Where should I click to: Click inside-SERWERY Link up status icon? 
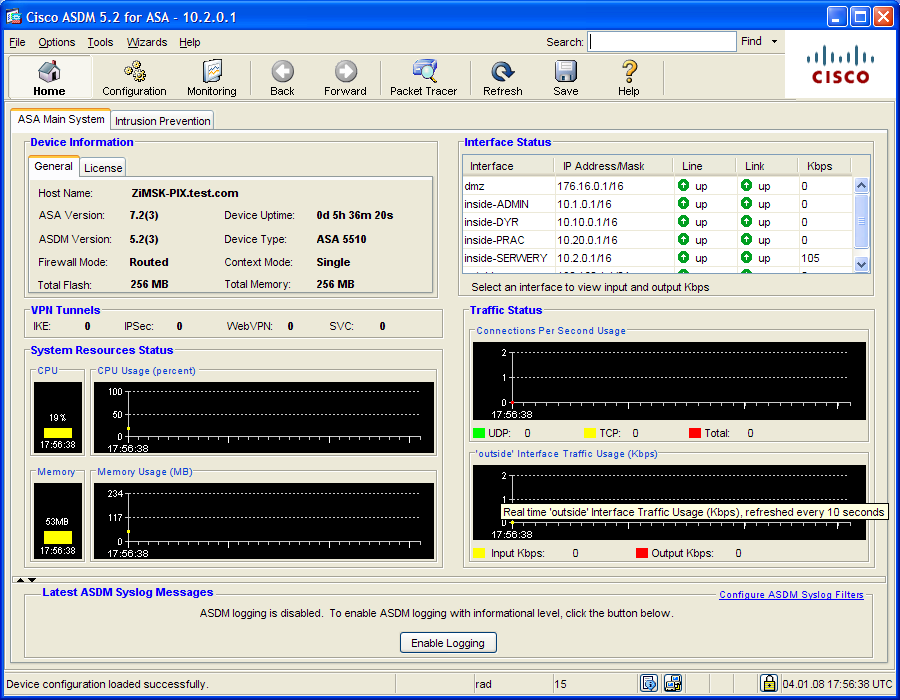746,257
